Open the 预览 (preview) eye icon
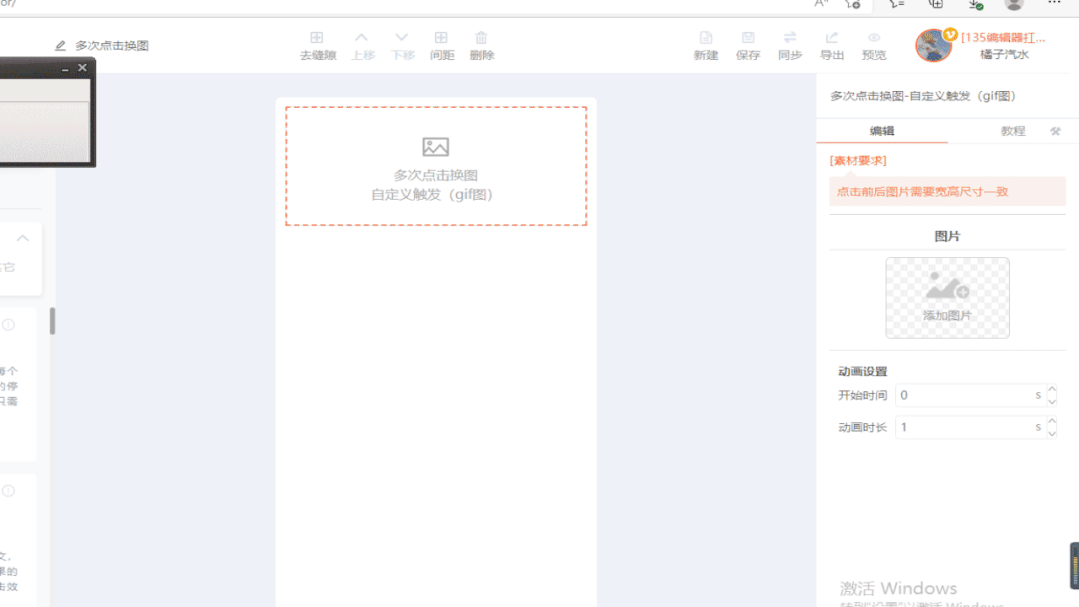This screenshot has height=607, width=1079. (874, 39)
